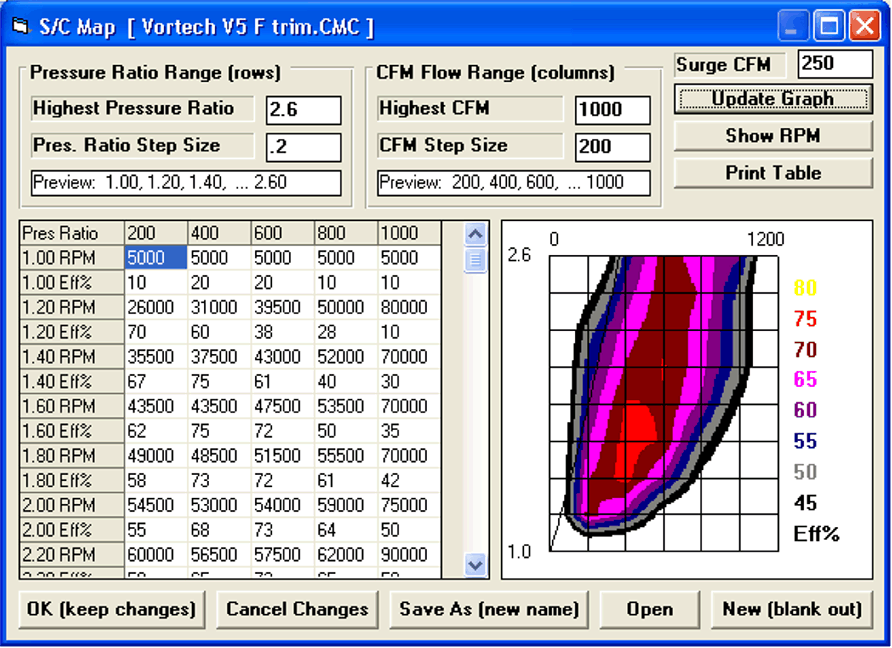The image size is (892, 648).
Task: Click the gray 50 efficiency legend label
Action: [x=806, y=472]
